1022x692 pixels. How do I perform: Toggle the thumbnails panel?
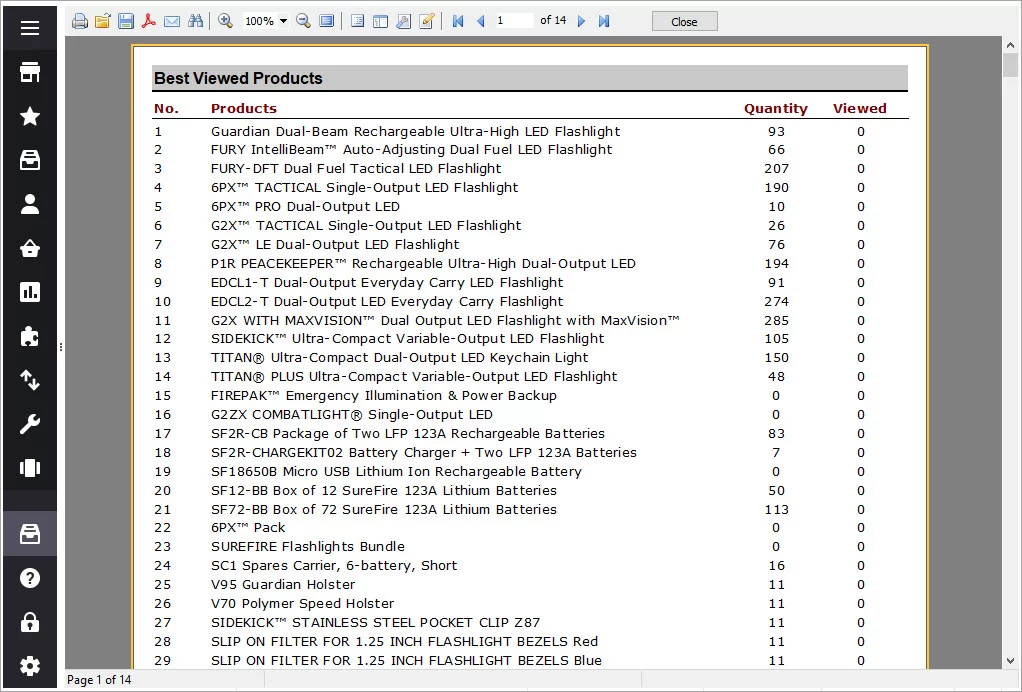click(381, 22)
